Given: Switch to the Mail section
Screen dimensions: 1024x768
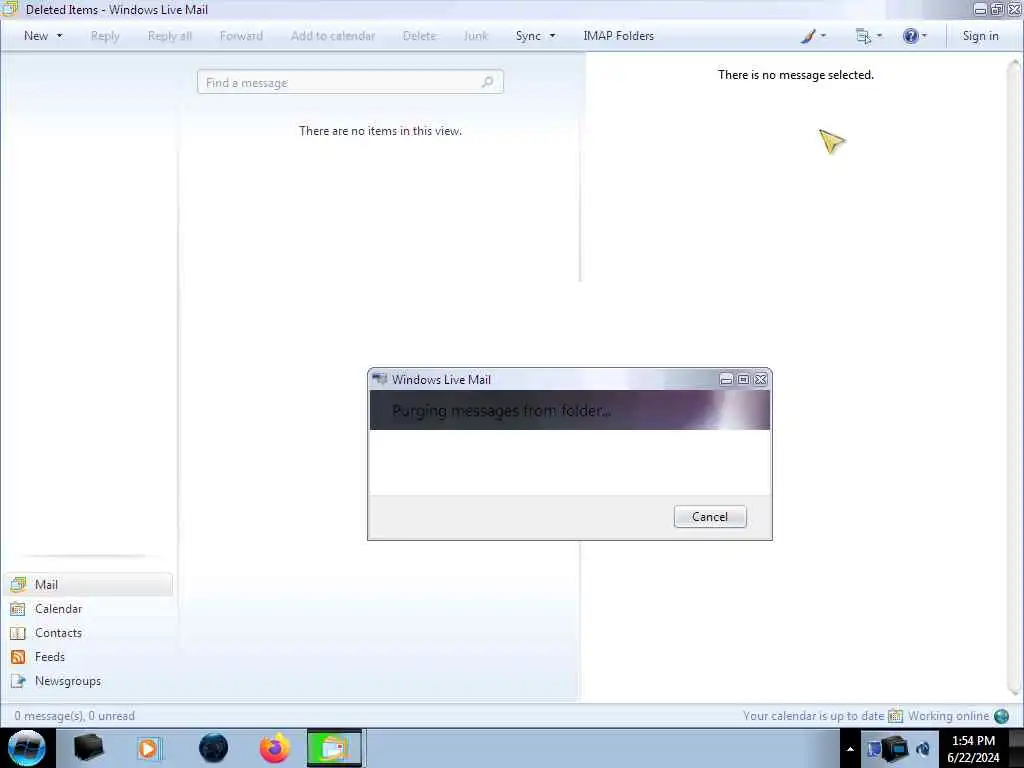Looking at the screenshot, I should point(90,584).
